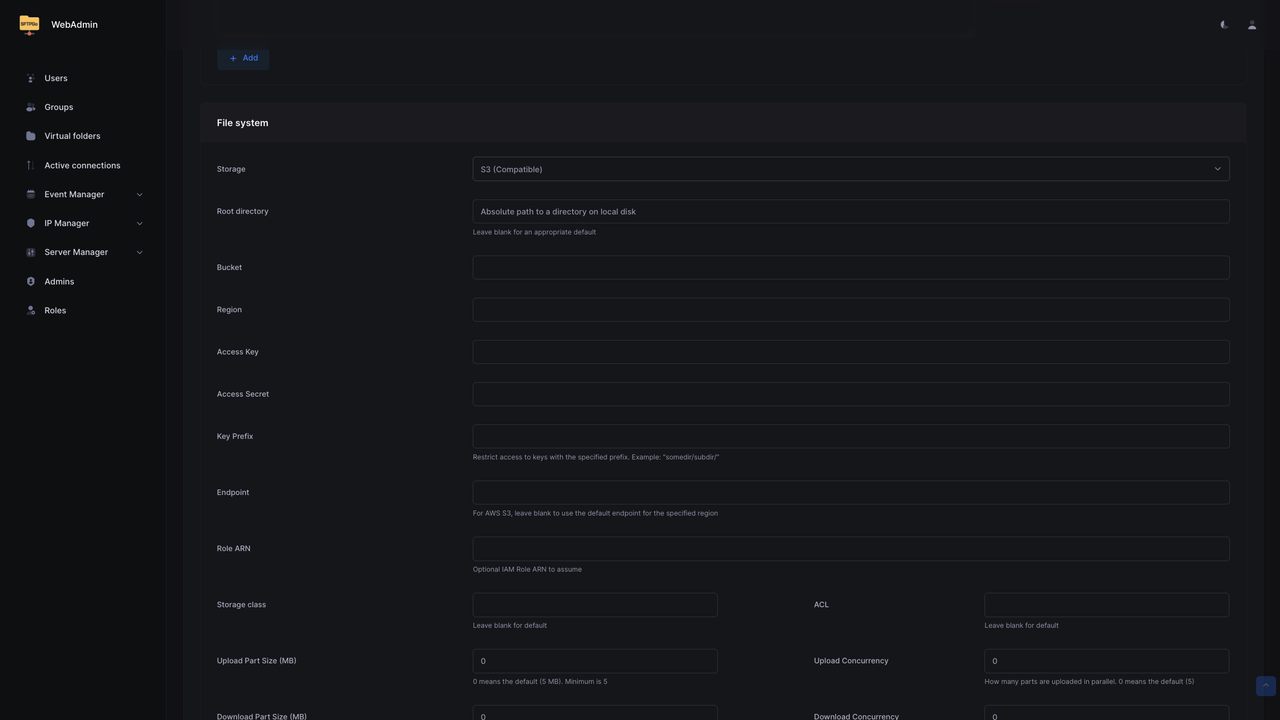Click the Upload Concurrency field
The width and height of the screenshot is (1280, 720).
1106,661
